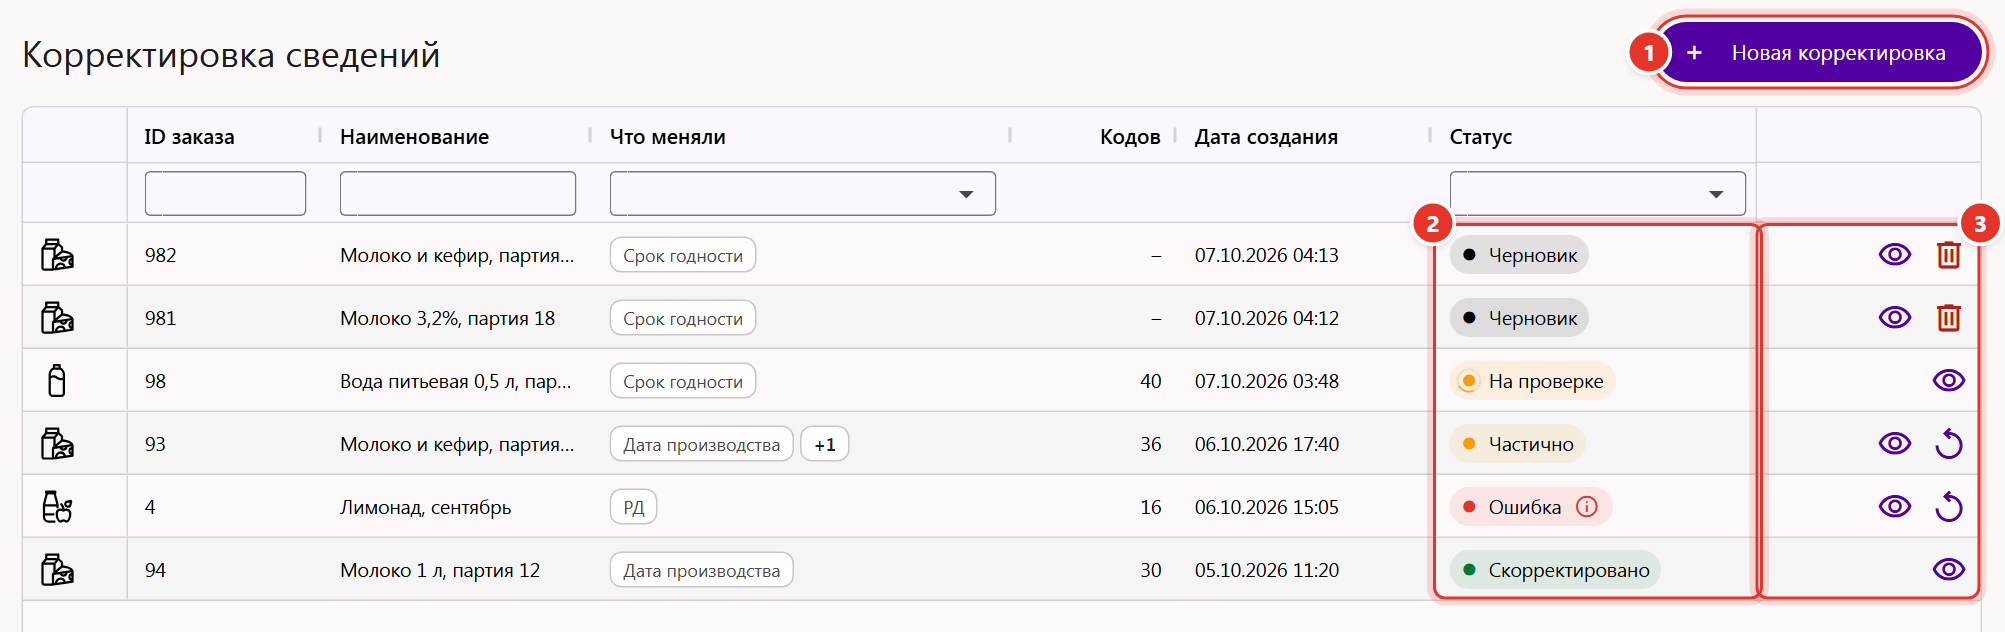2005x632 pixels.
Task: Click the 'Кодов' column header
Action: 1130,137
